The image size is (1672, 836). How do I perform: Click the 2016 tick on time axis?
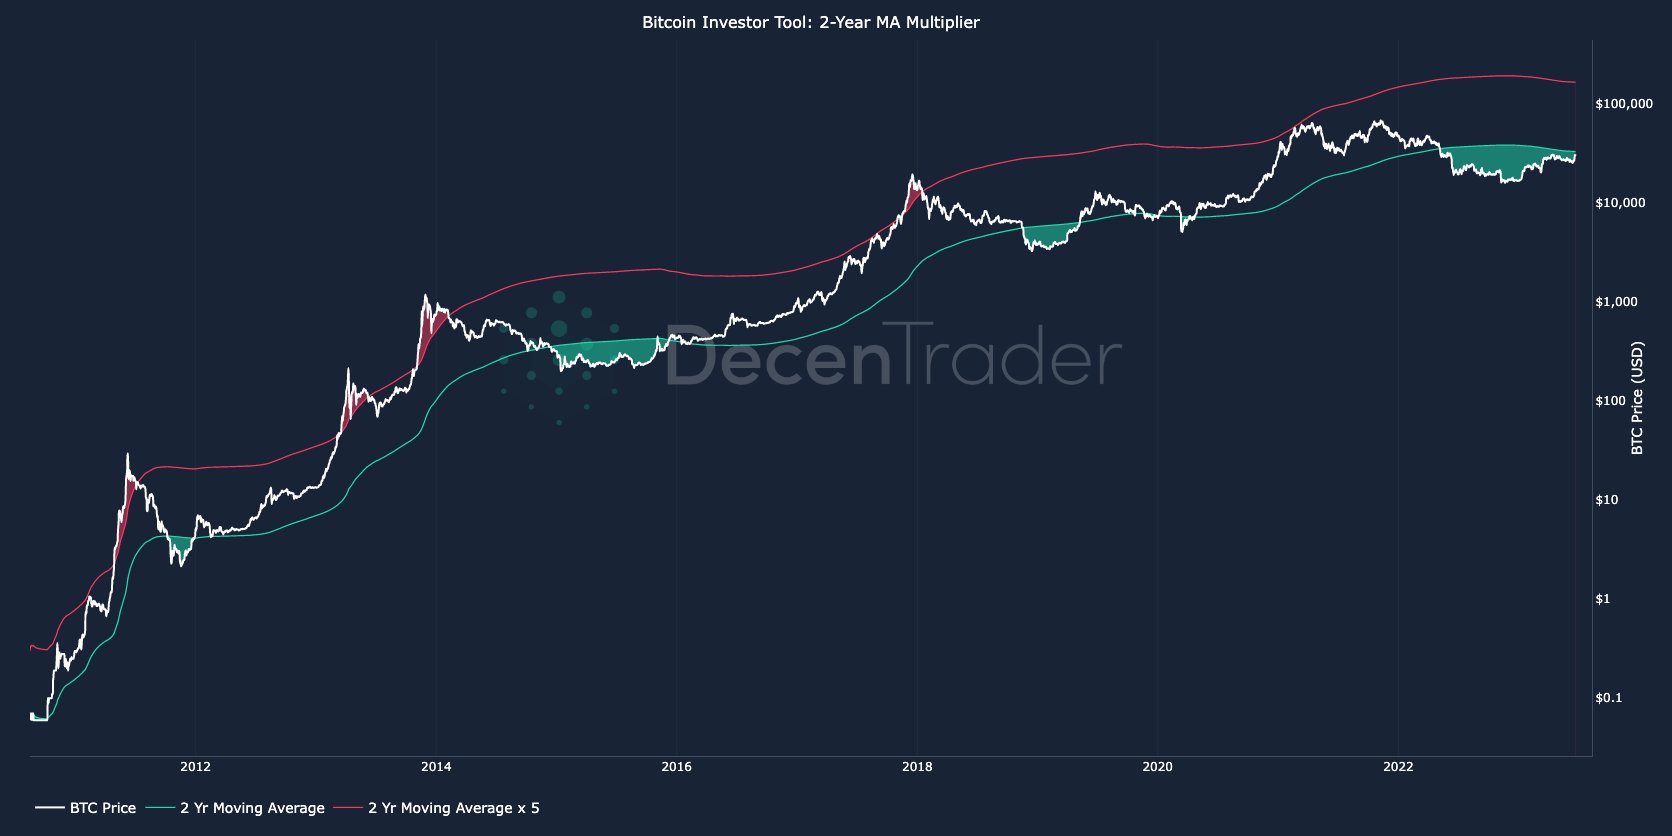pos(676,767)
